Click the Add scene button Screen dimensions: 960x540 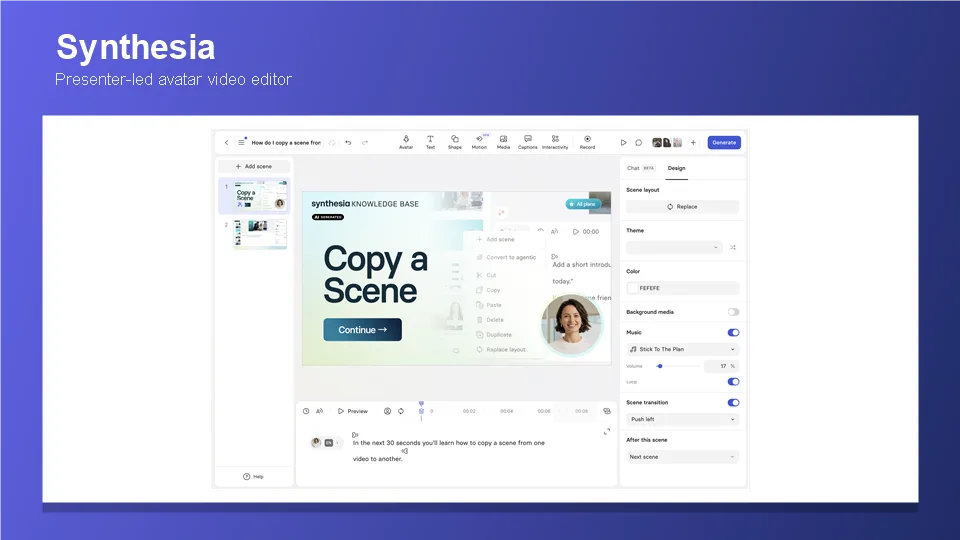254,167
